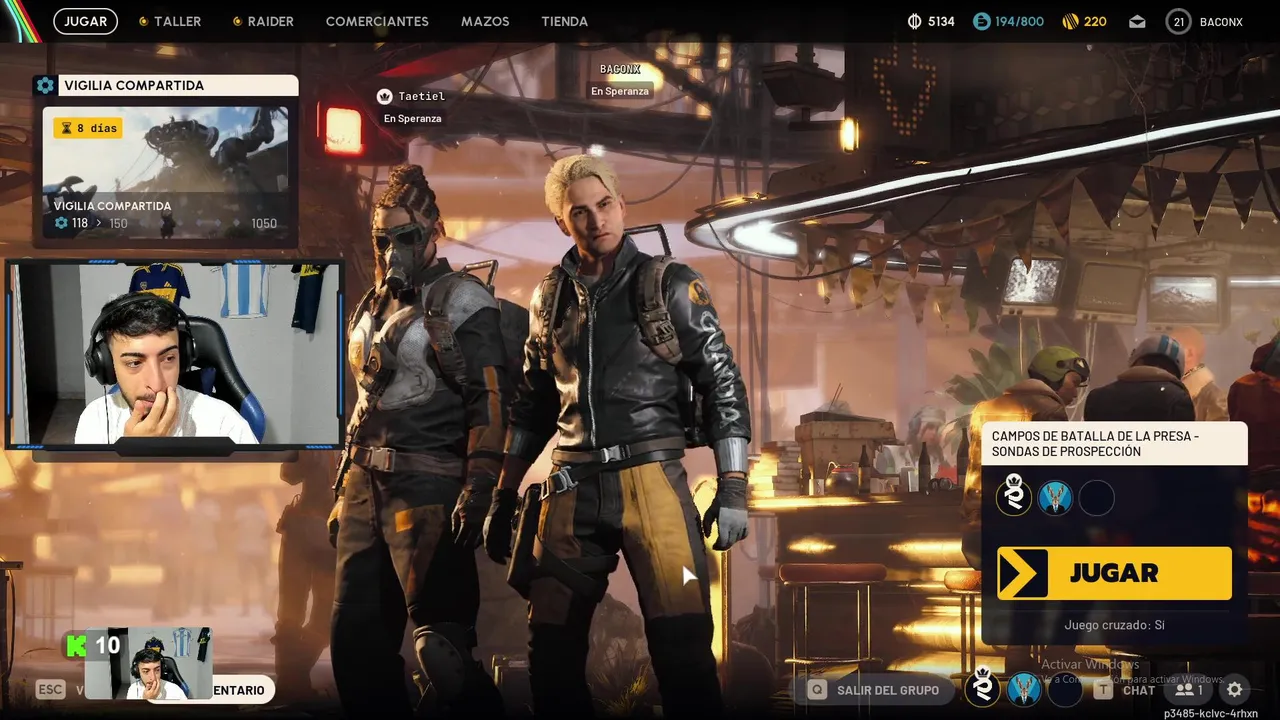This screenshot has height=720, width=1280.
Task: Click the 5134 coin balance value
Action: click(x=941, y=21)
